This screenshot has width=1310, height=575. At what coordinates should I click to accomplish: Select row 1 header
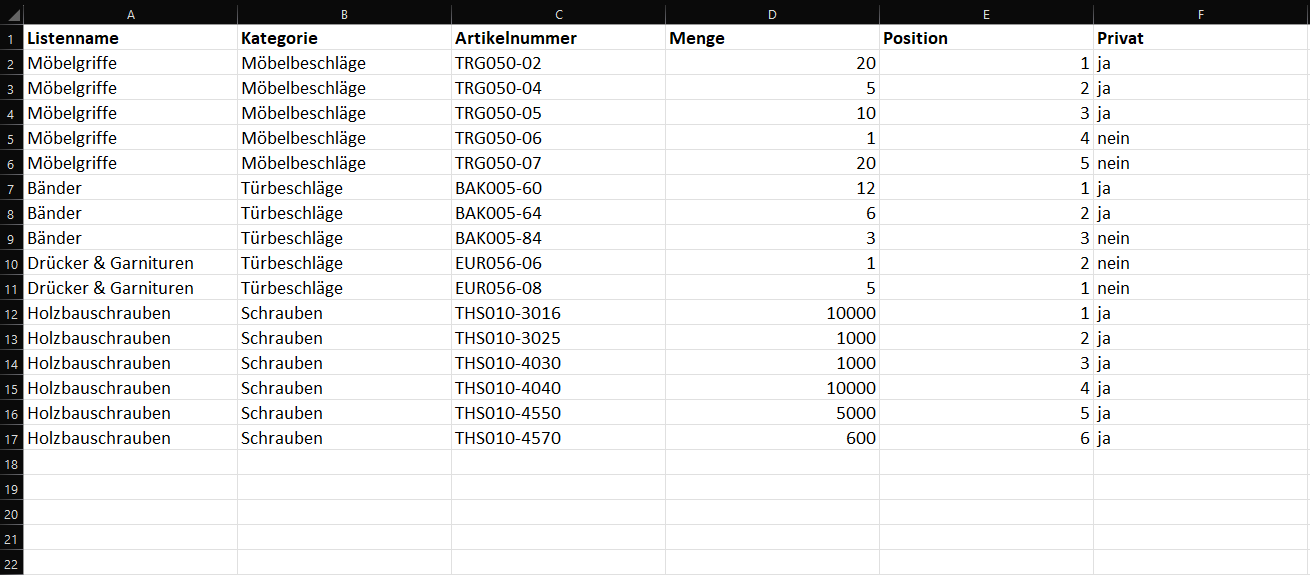tap(11, 38)
